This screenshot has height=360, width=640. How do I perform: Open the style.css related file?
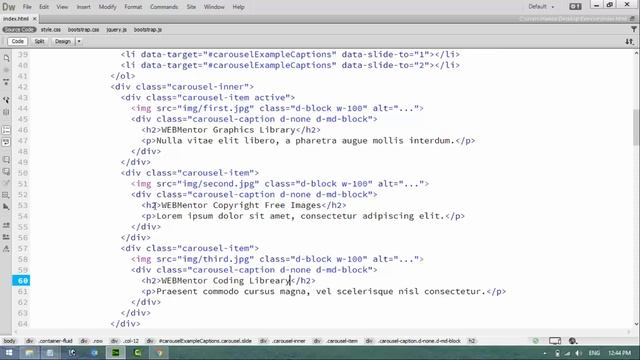tap(51, 30)
